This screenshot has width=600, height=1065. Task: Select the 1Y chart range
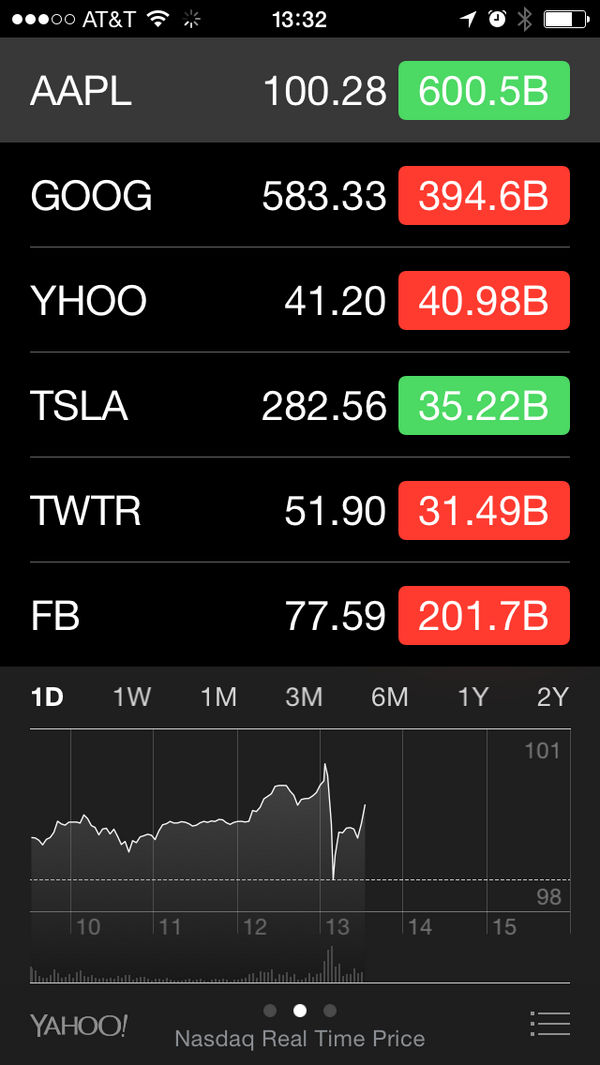[473, 697]
